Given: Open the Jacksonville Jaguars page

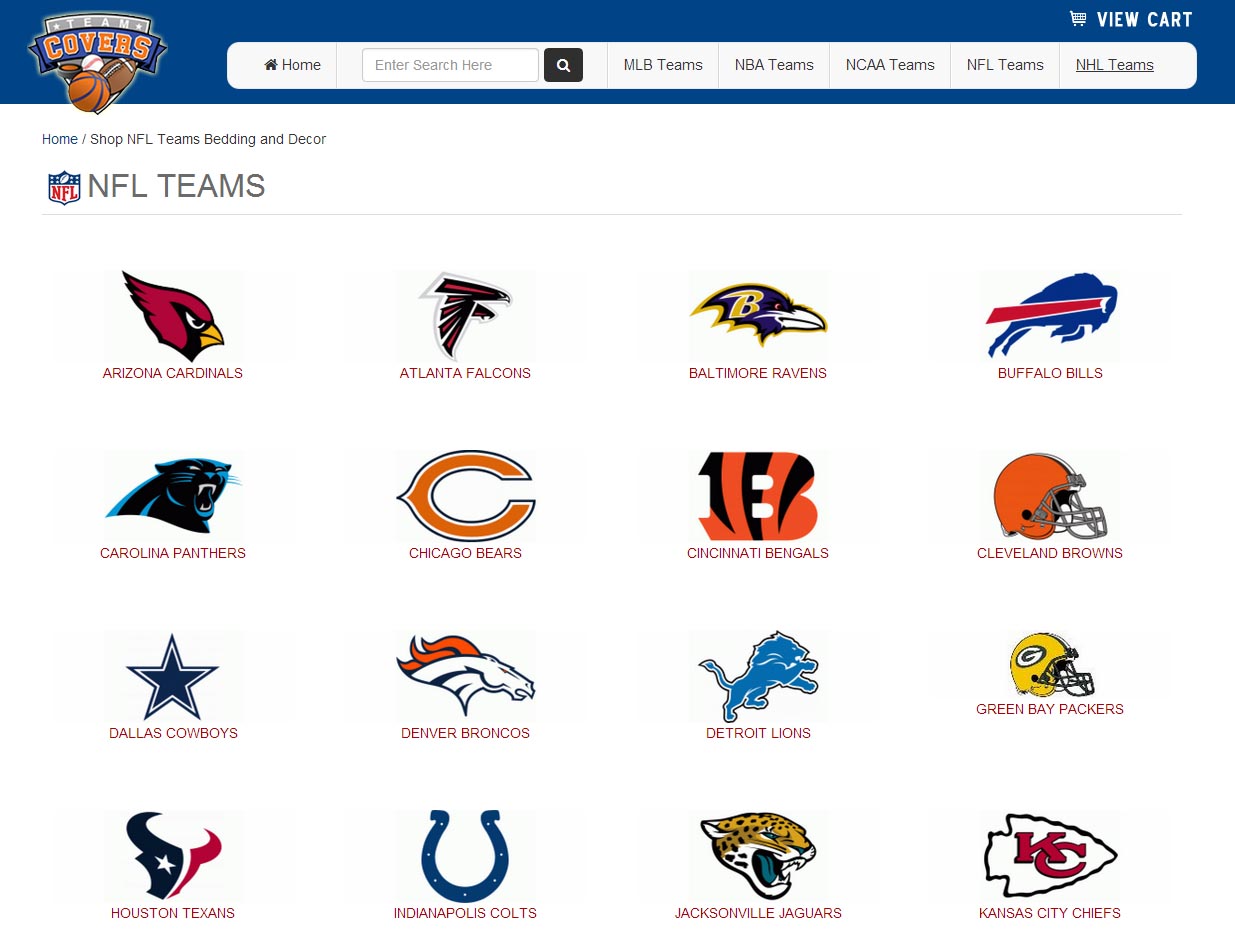Looking at the screenshot, I should (x=757, y=856).
